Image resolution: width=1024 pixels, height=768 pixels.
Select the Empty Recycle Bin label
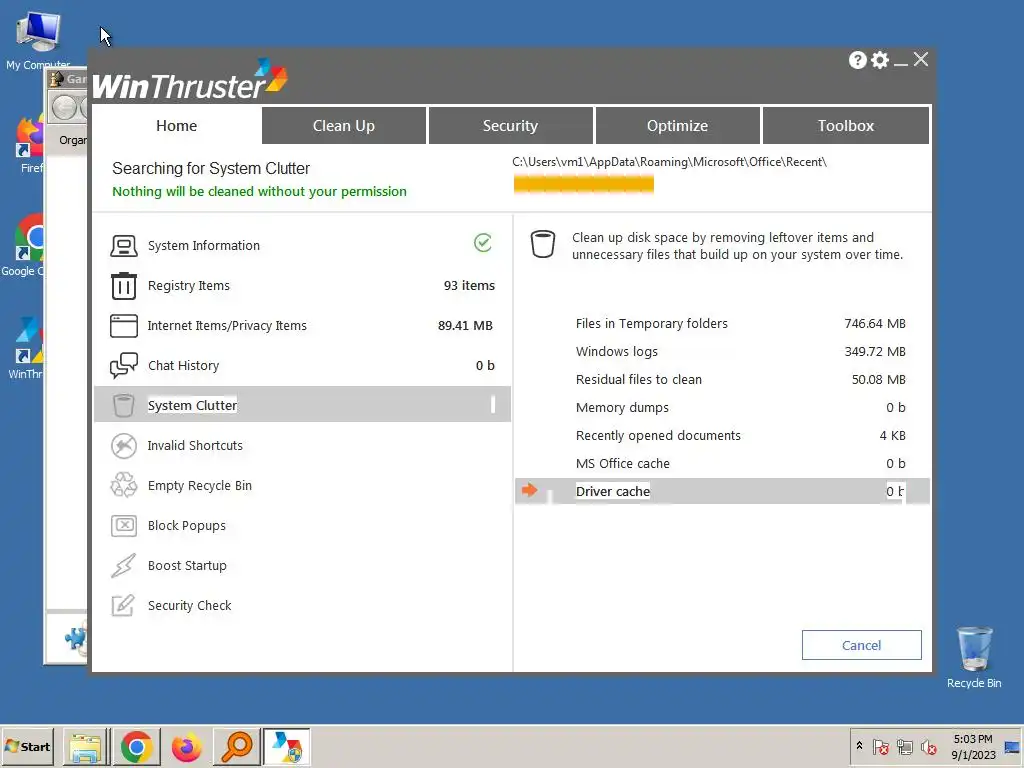click(x=199, y=485)
